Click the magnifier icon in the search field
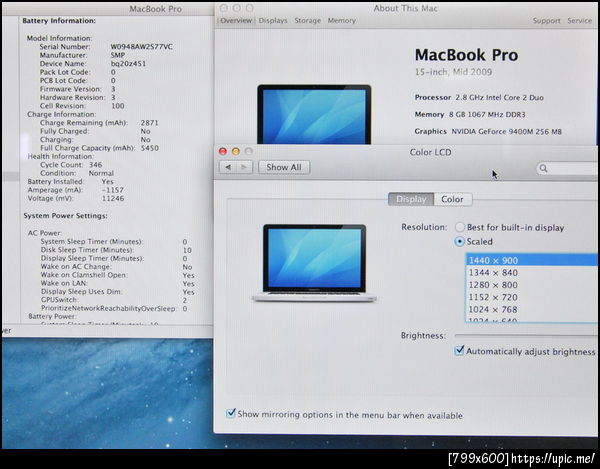Screen dimensions: 600x469 coord(543,168)
